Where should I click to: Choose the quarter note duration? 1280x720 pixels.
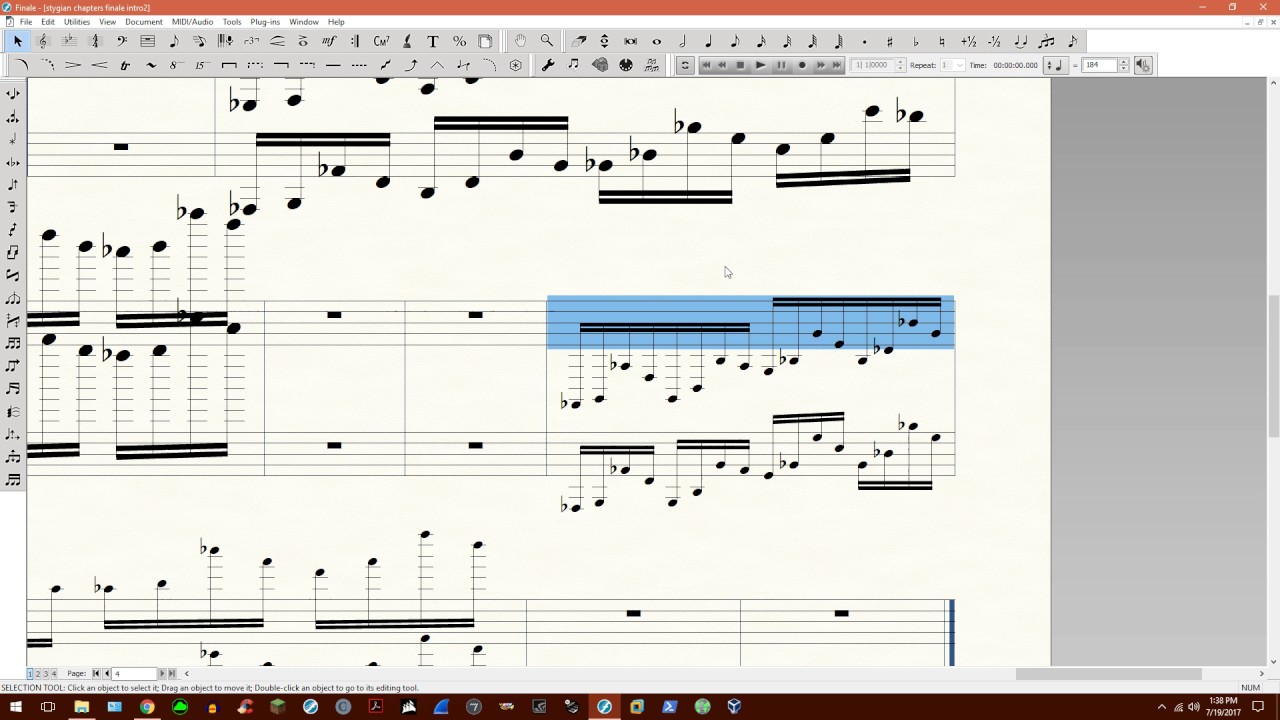point(709,41)
